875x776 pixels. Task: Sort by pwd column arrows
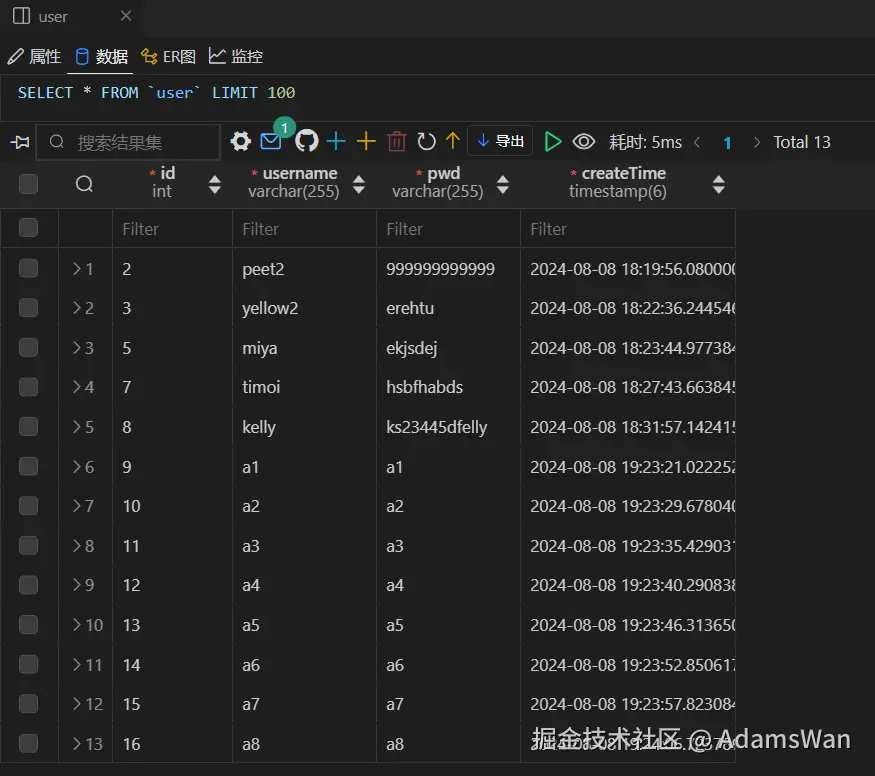point(503,184)
